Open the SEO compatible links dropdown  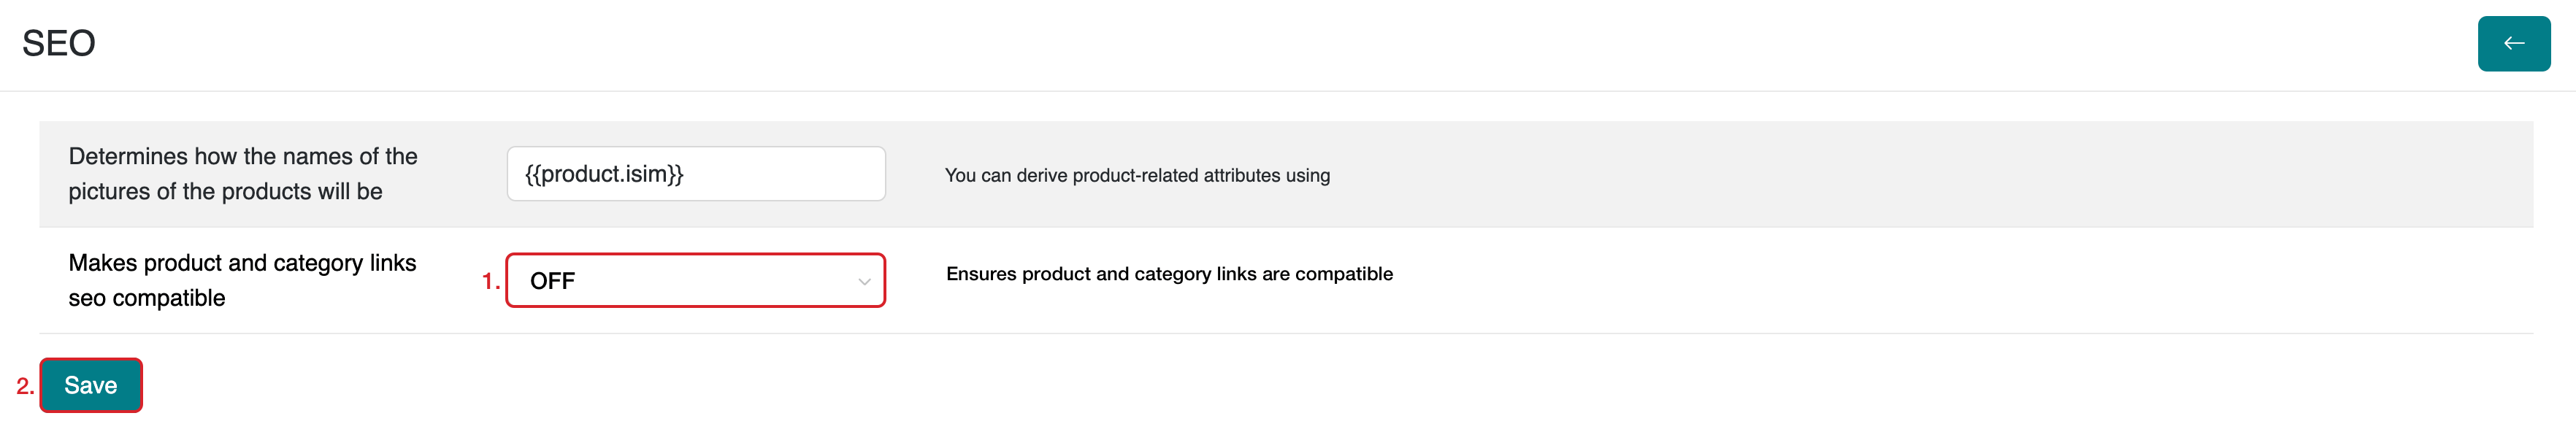[695, 281]
